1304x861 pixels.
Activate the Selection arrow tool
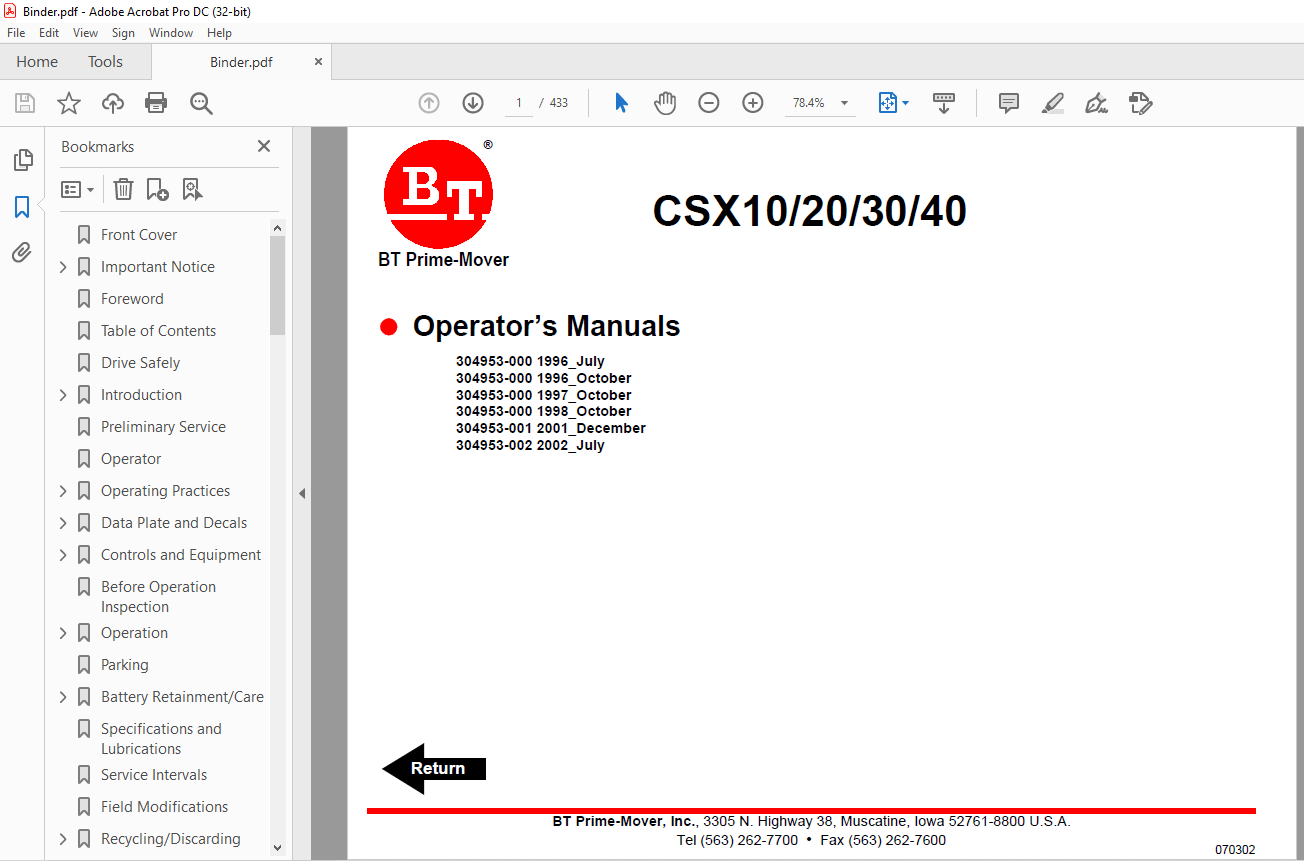pos(621,103)
